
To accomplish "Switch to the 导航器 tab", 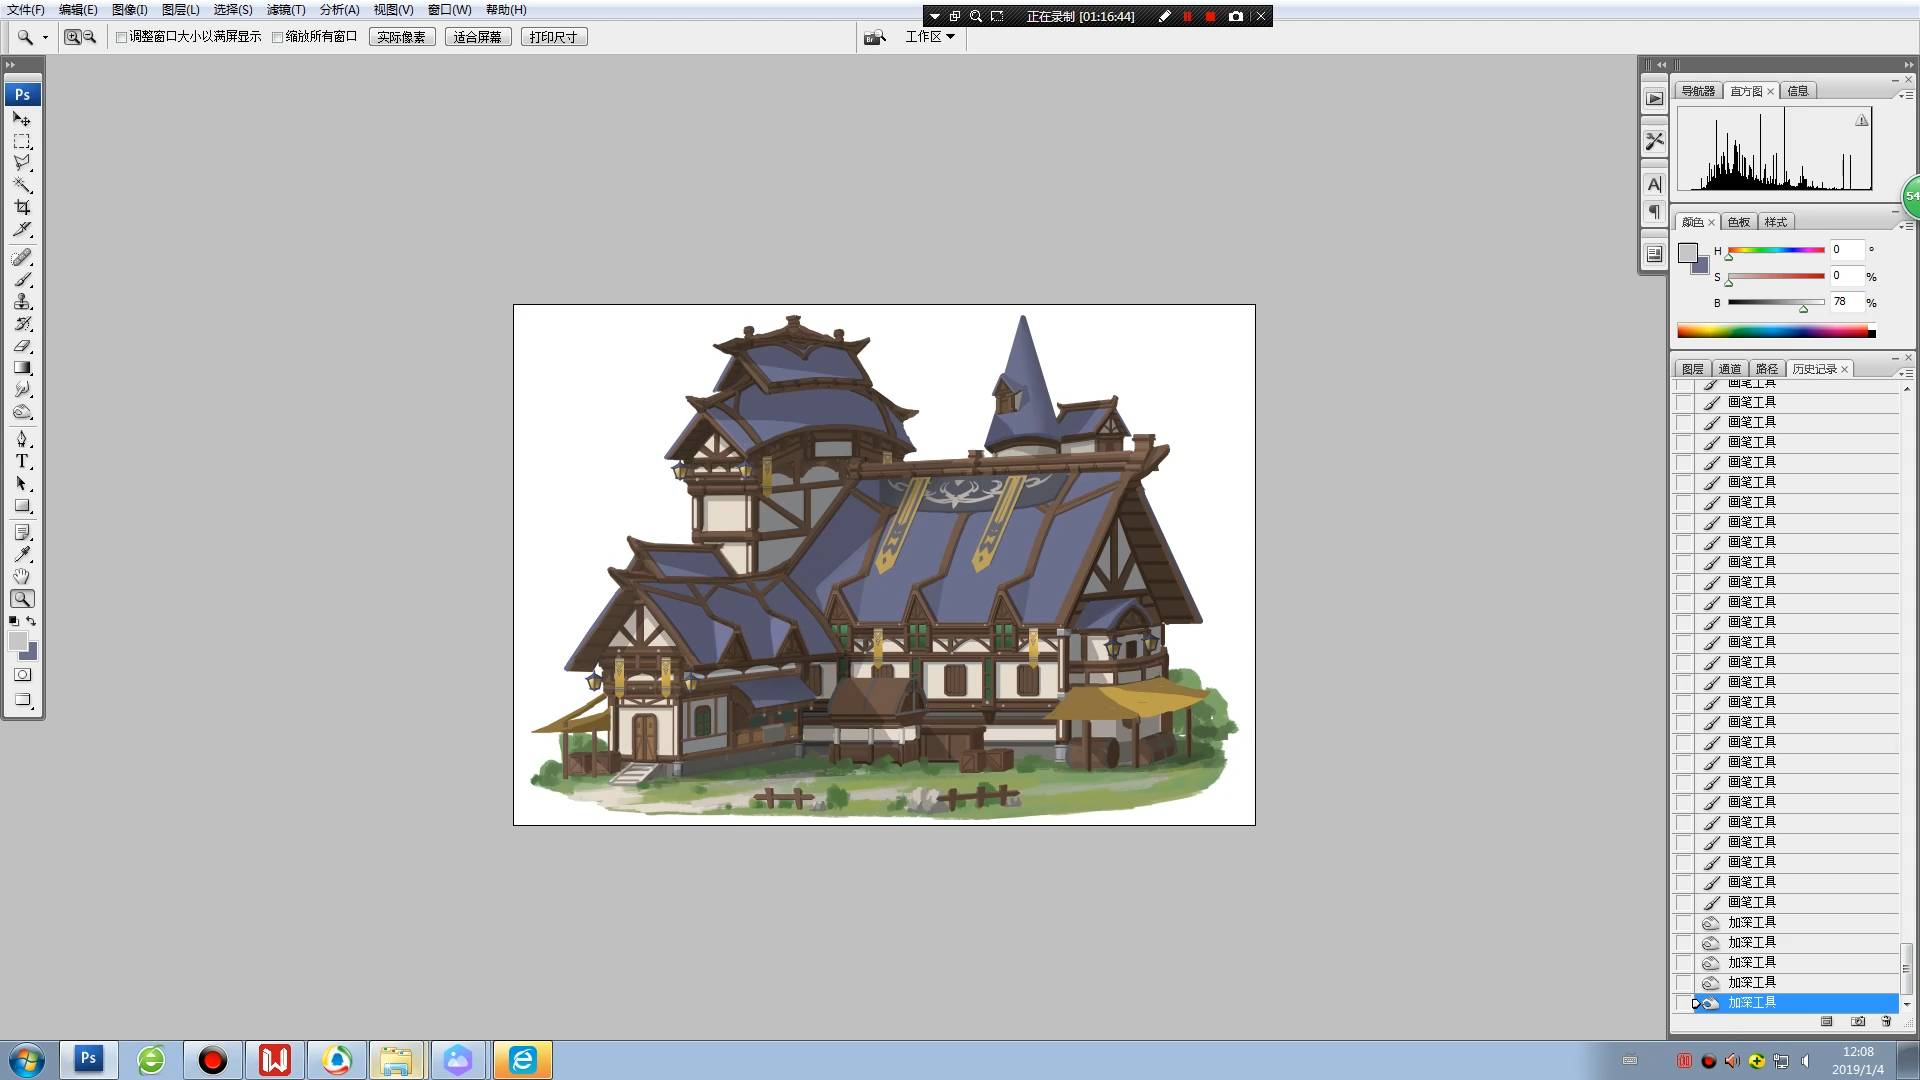I will pyautogui.click(x=1698, y=91).
